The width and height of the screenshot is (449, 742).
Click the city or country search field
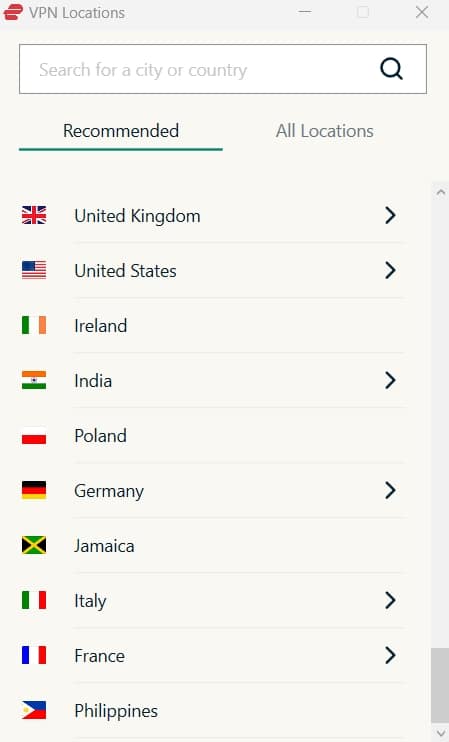(x=223, y=69)
